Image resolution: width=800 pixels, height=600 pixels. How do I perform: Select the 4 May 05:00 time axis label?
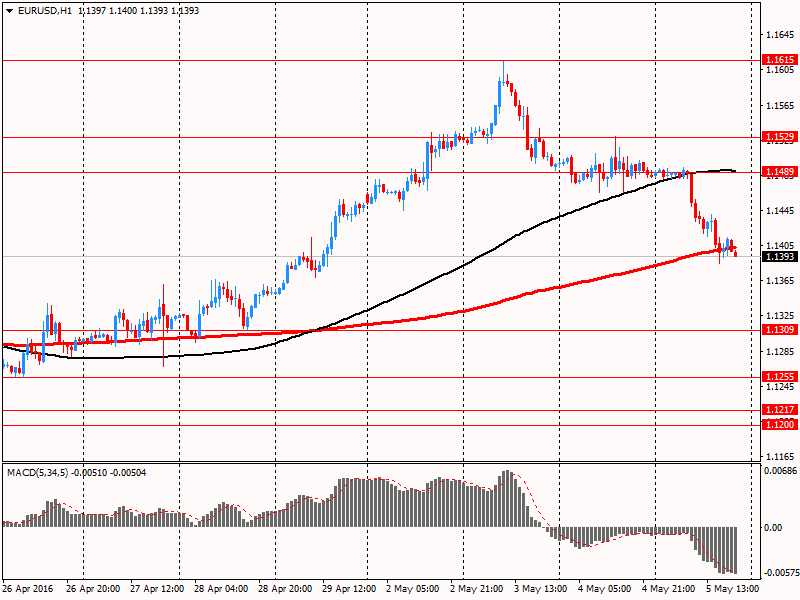click(605, 589)
